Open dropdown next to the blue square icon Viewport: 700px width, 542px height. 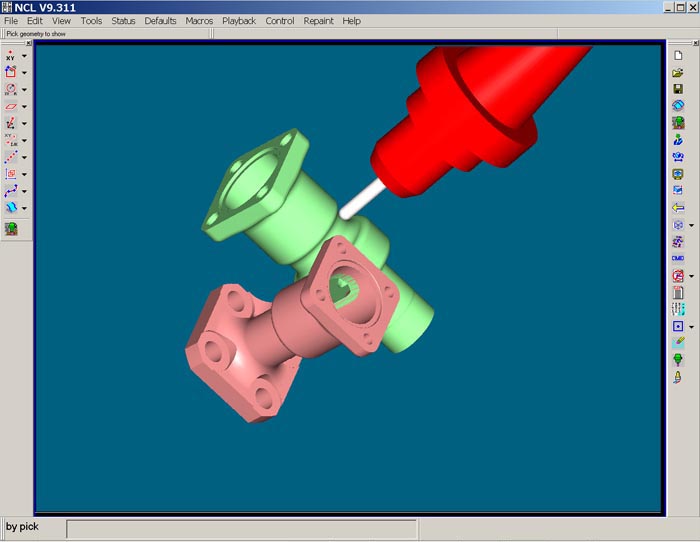691,326
